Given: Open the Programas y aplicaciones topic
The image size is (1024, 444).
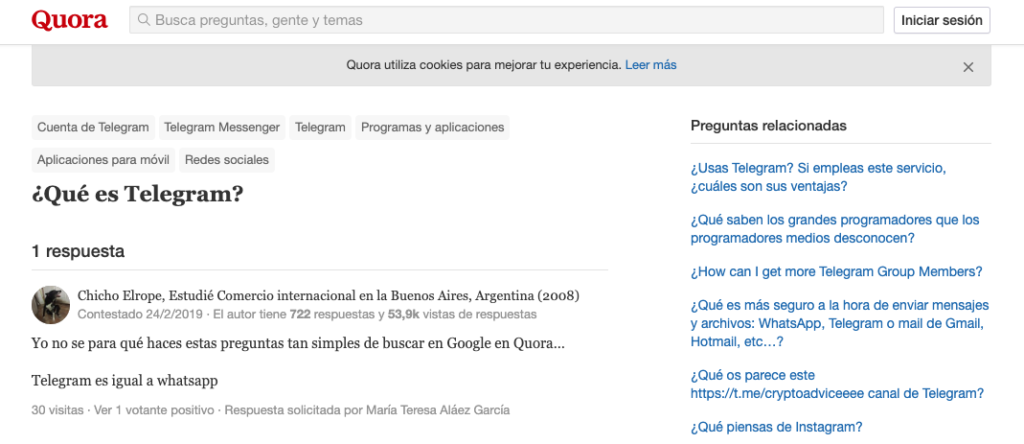Looking at the screenshot, I should tap(432, 127).
